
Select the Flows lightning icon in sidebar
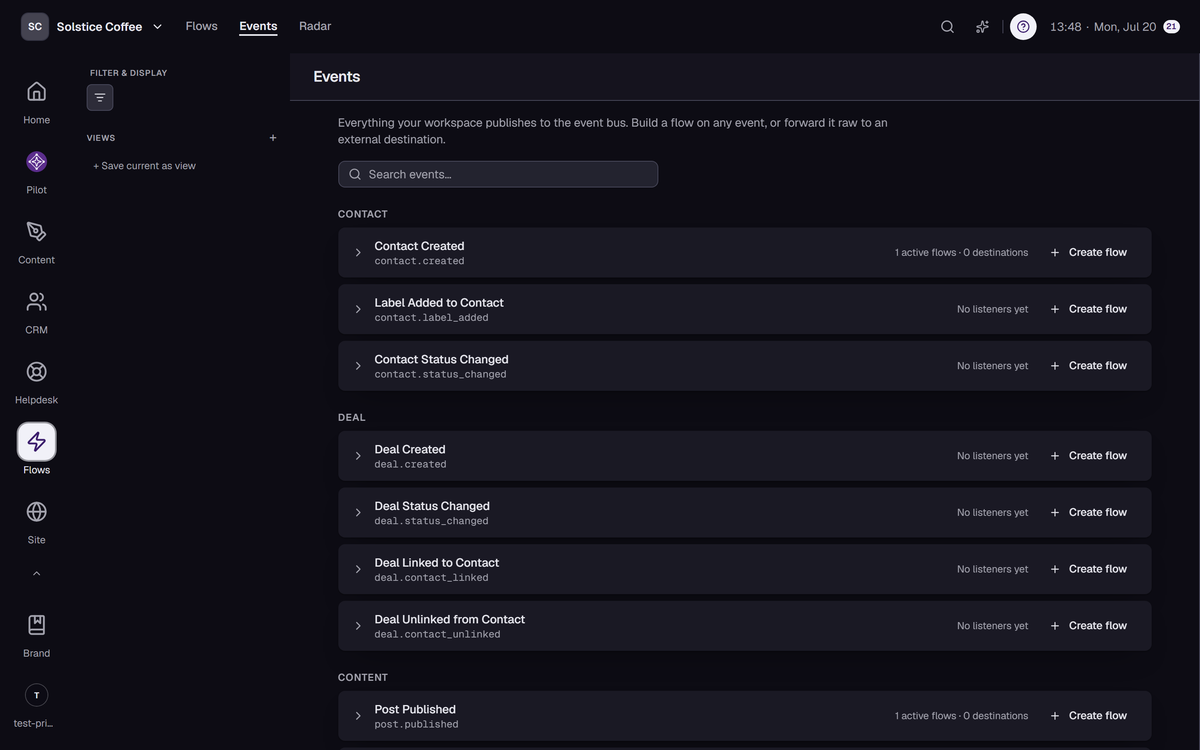click(36, 442)
